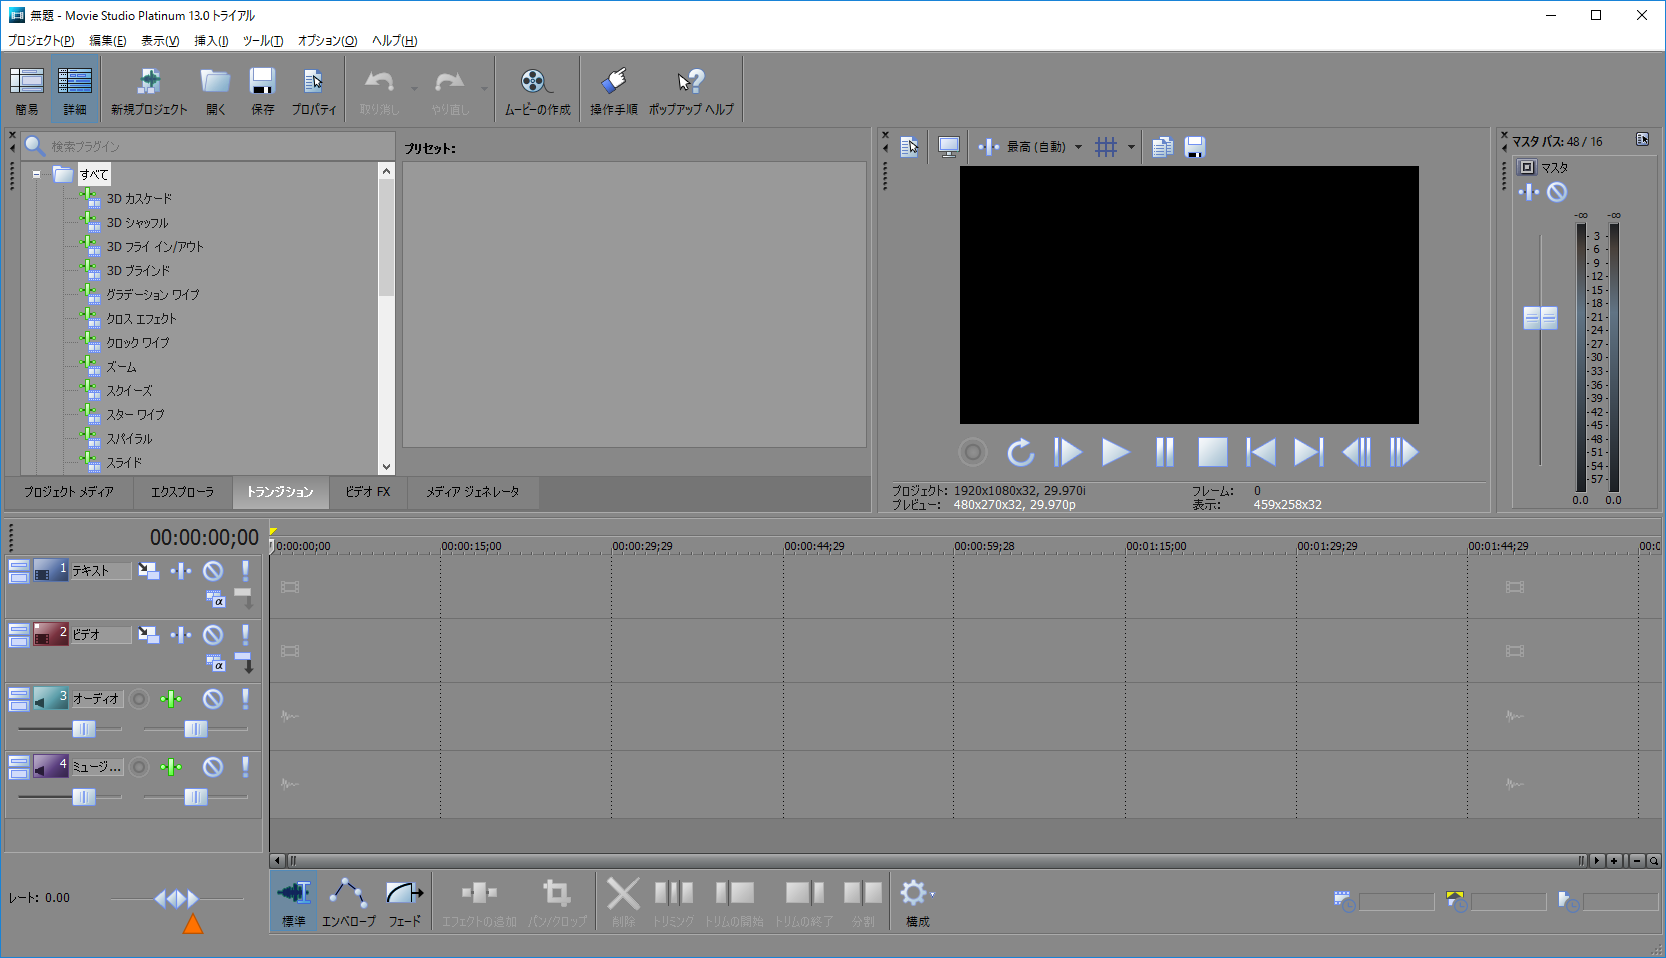Save preview snapshot to file
1666x958 pixels.
click(1194, 147)
